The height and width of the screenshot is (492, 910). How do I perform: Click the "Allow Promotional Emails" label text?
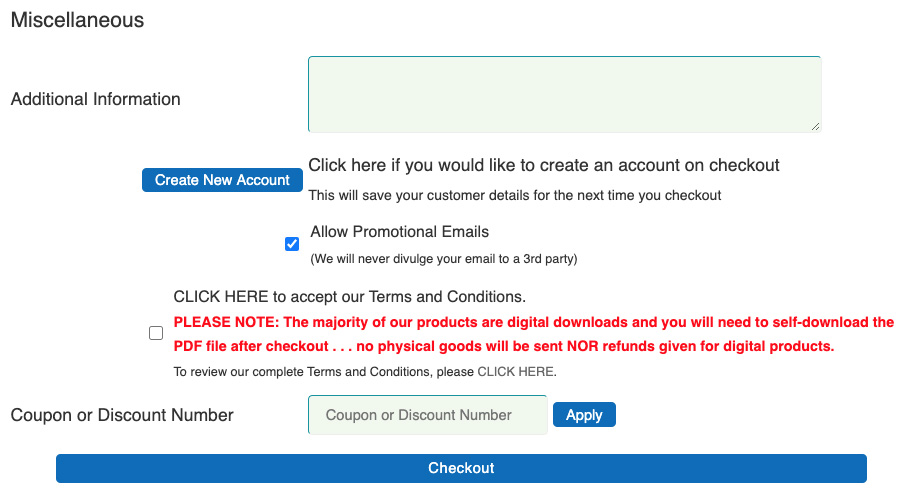tap(399, 232)
